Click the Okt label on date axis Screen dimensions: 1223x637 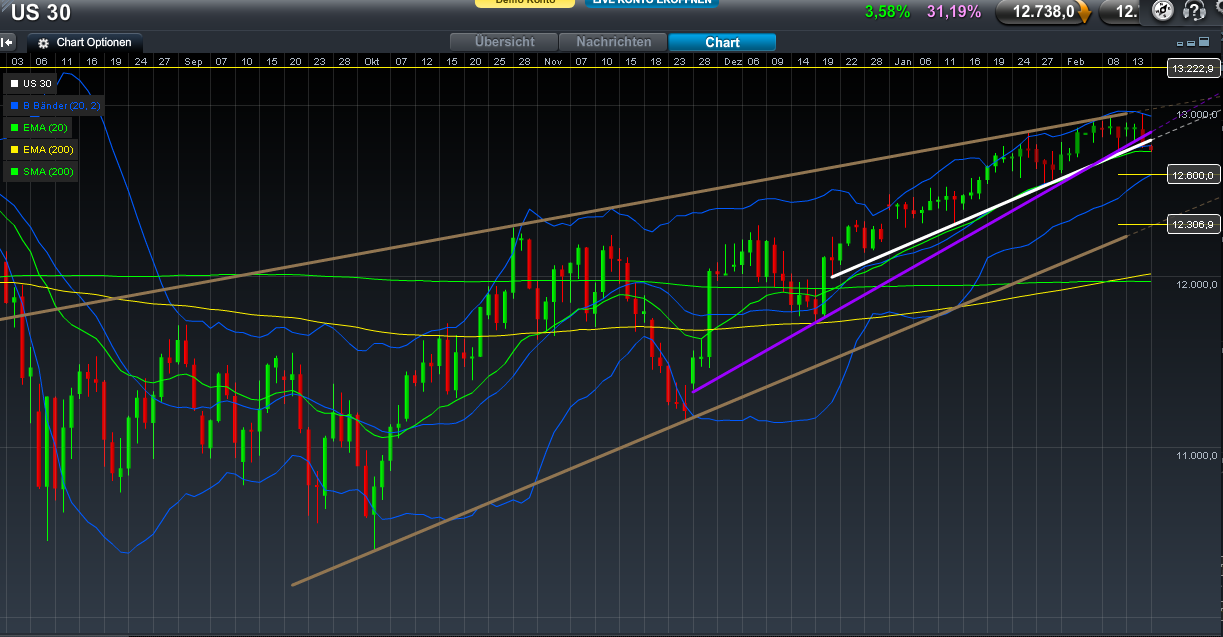[372, 61]
